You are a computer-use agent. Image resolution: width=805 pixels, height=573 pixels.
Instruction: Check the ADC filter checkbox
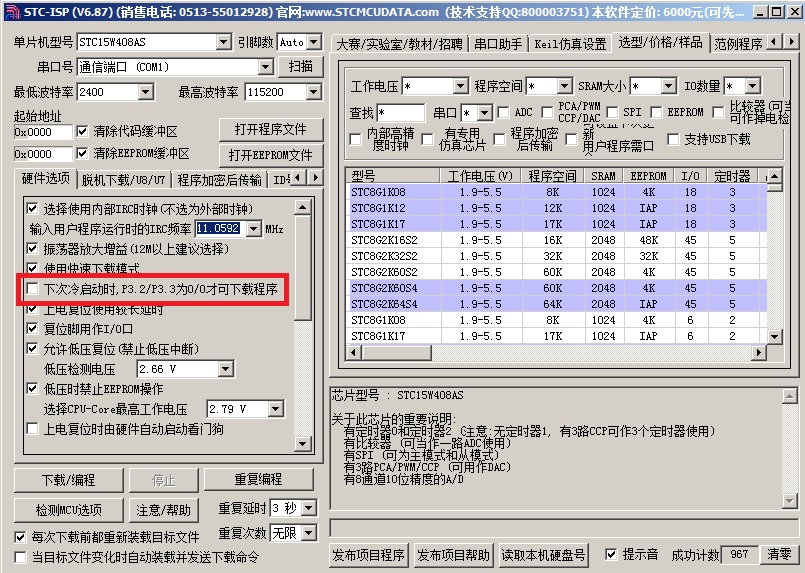click(504, 112)
